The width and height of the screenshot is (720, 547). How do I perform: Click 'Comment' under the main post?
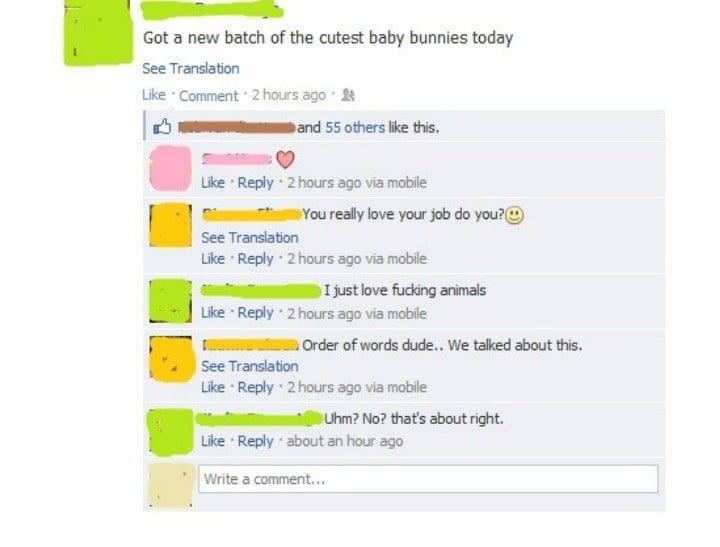[208, 96]
